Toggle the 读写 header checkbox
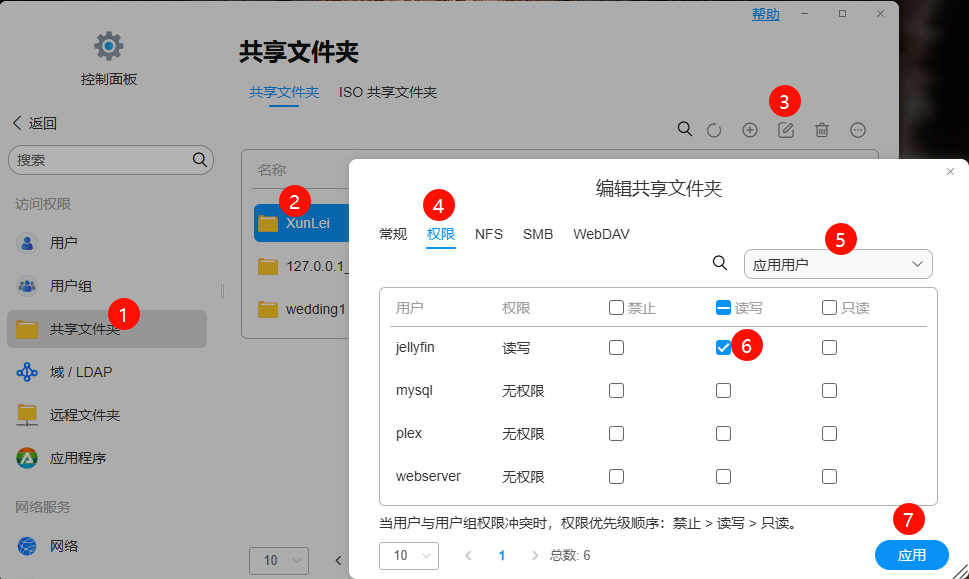 point(723,308)
